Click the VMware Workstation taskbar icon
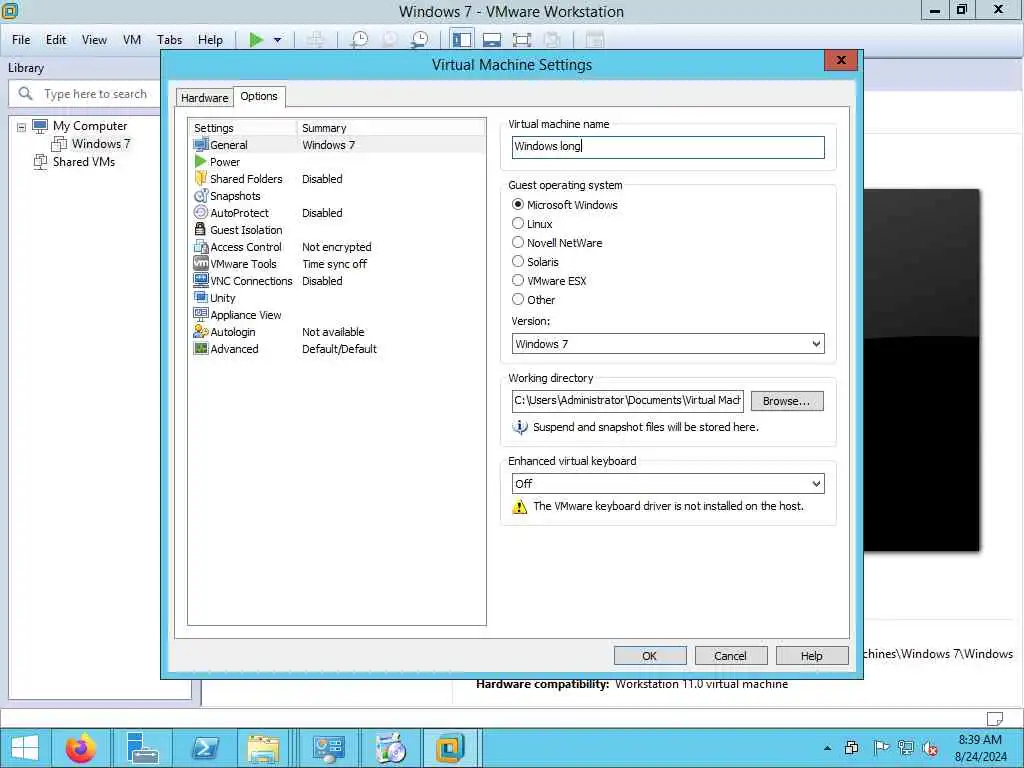 click(x=450, y=748)
